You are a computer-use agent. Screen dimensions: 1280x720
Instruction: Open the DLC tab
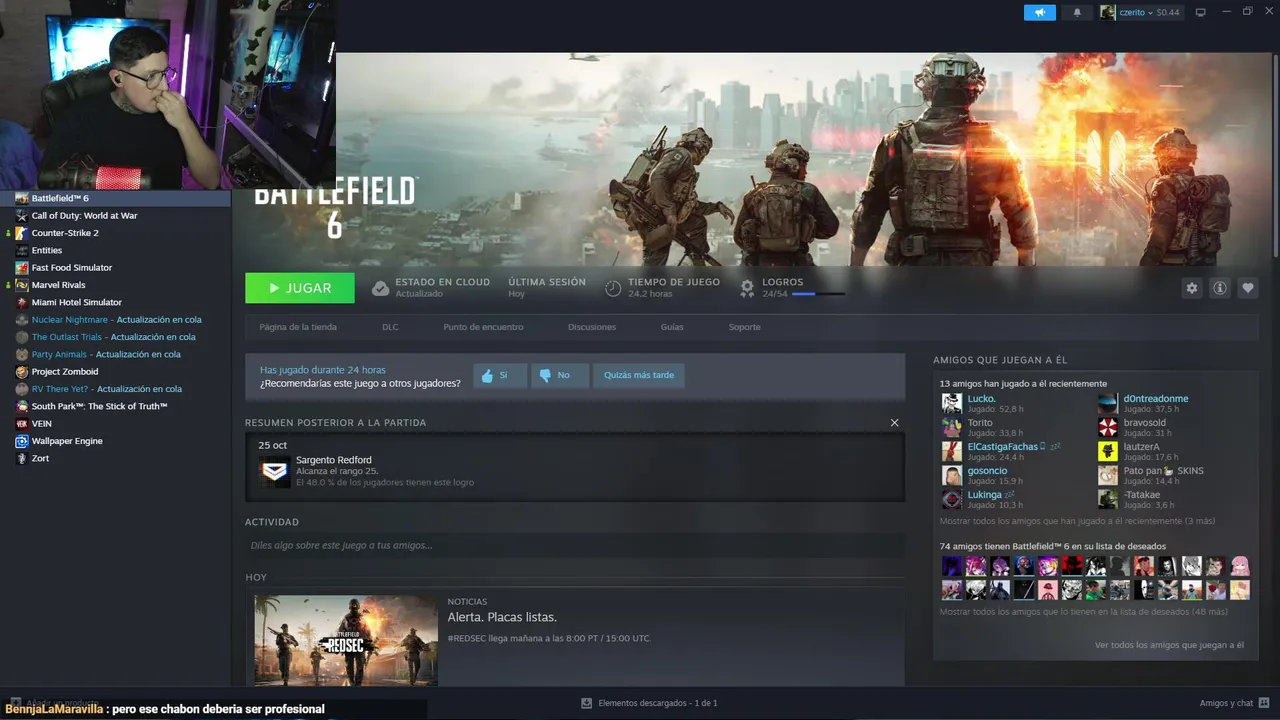tap(390, 327)
